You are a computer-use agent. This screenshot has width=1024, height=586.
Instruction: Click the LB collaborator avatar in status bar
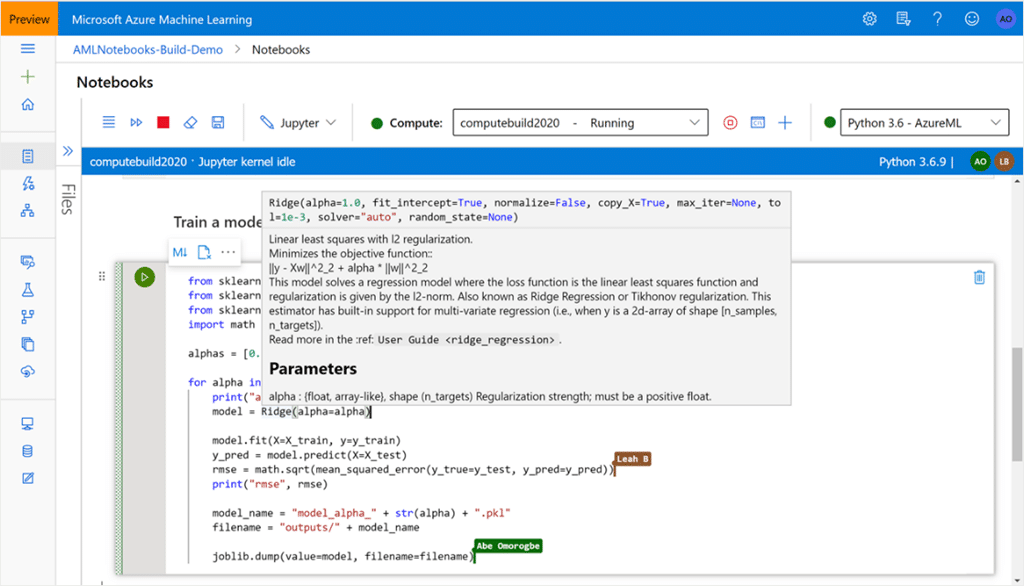(1004, 161)
